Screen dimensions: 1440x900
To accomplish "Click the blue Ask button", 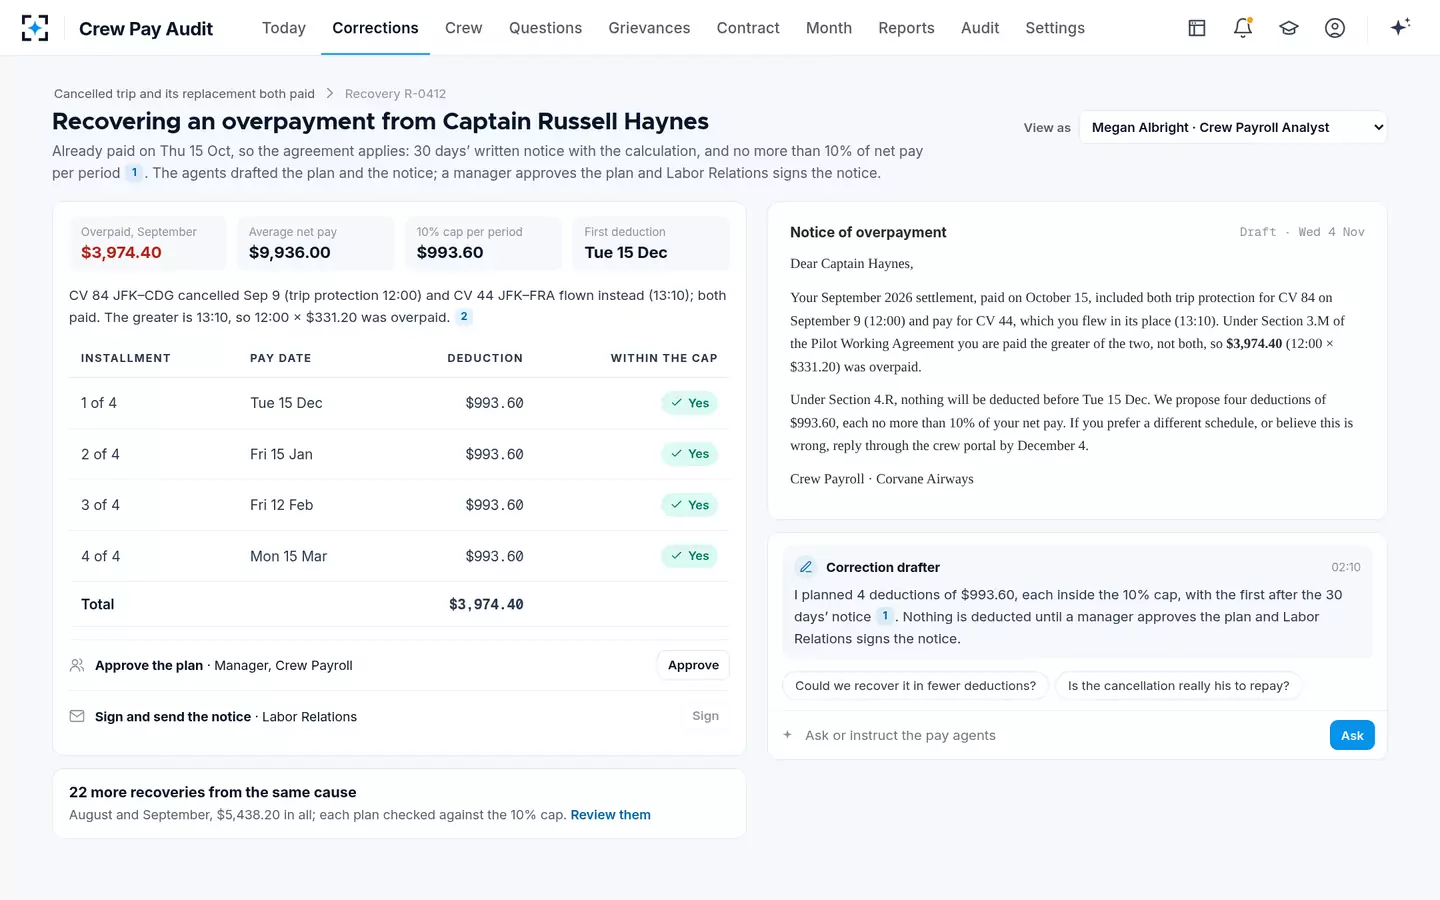I will tap(1352, 735).
